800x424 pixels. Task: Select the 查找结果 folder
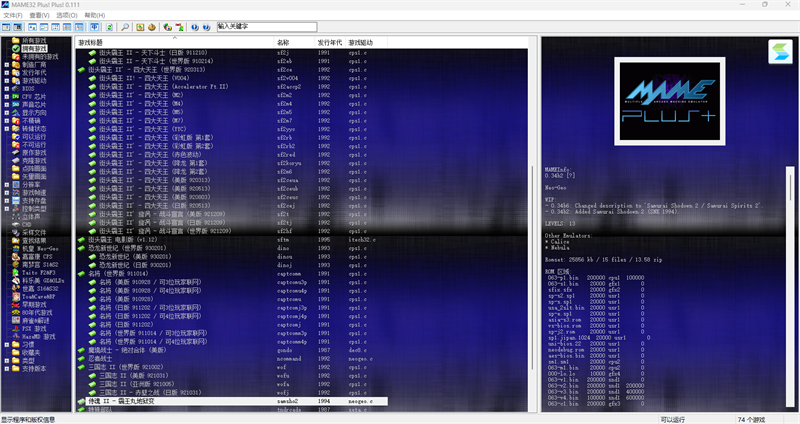point(34,241)
